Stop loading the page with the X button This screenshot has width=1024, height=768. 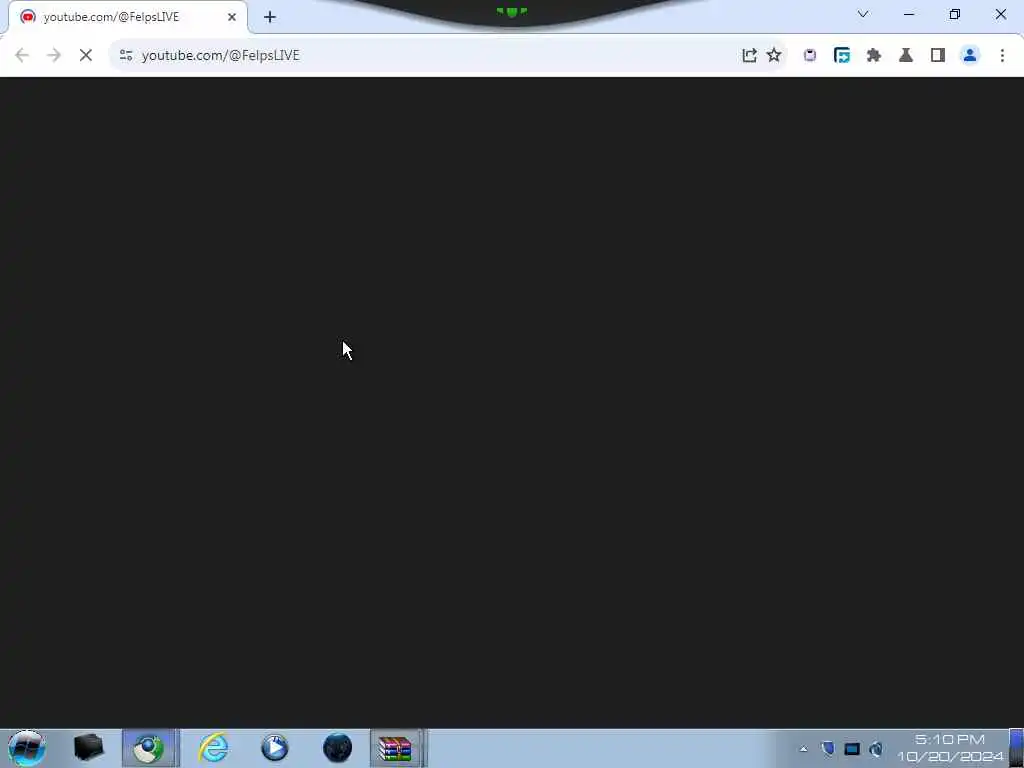coord(86,56)
